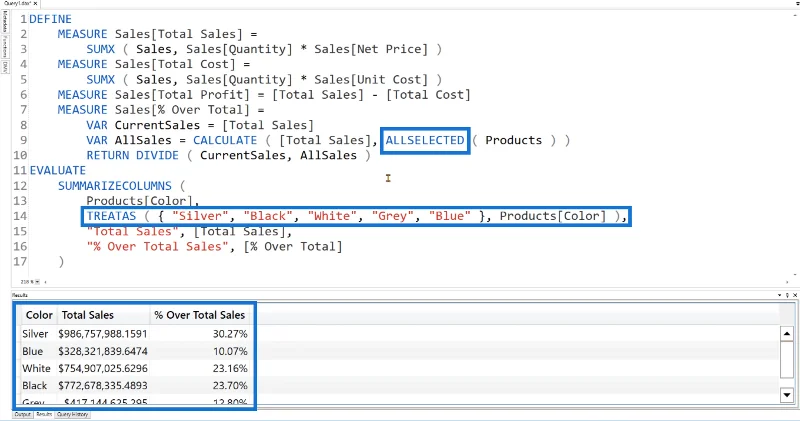This screenshot has width=800, height=421.
Task: Click SUMMARIZECOLUMNS on line 12
Action: pos(115,186)
